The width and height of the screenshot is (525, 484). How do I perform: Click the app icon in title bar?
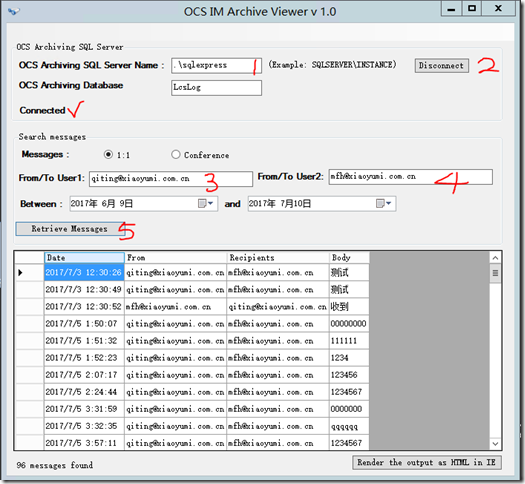(x=14, y=11)
